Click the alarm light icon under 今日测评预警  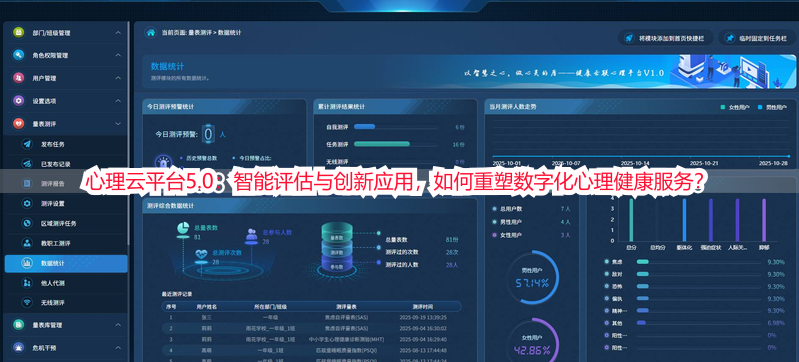coord(163,162)
